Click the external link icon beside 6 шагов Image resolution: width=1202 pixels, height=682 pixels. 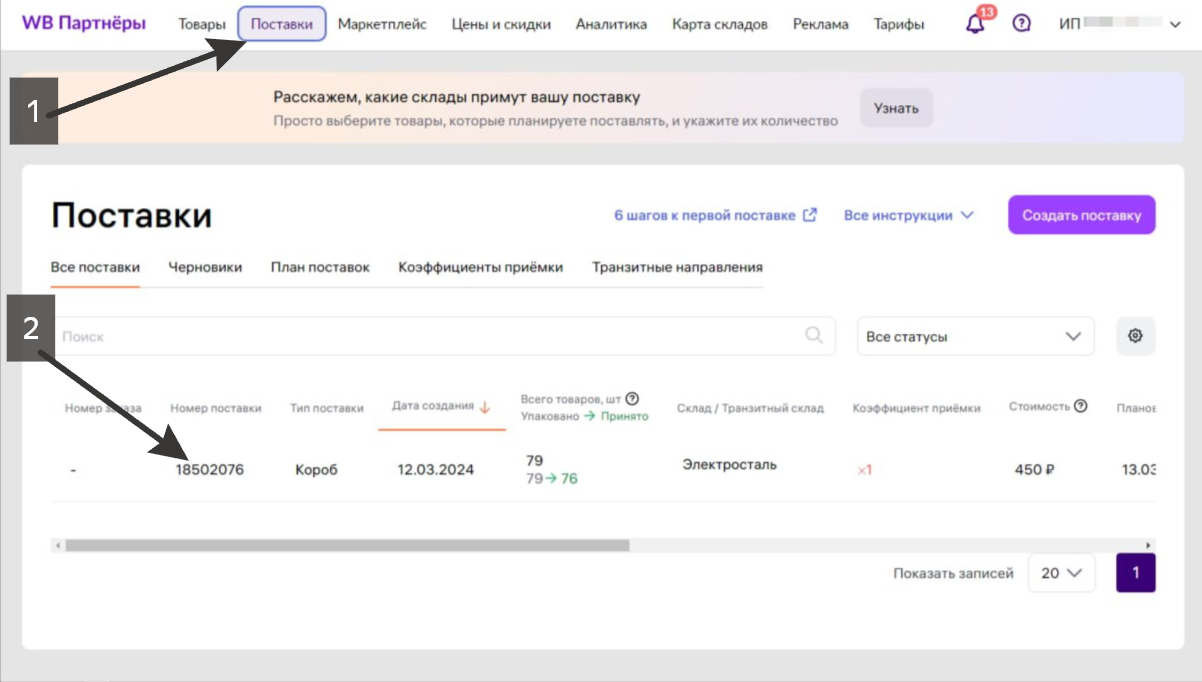coord(810,215)
